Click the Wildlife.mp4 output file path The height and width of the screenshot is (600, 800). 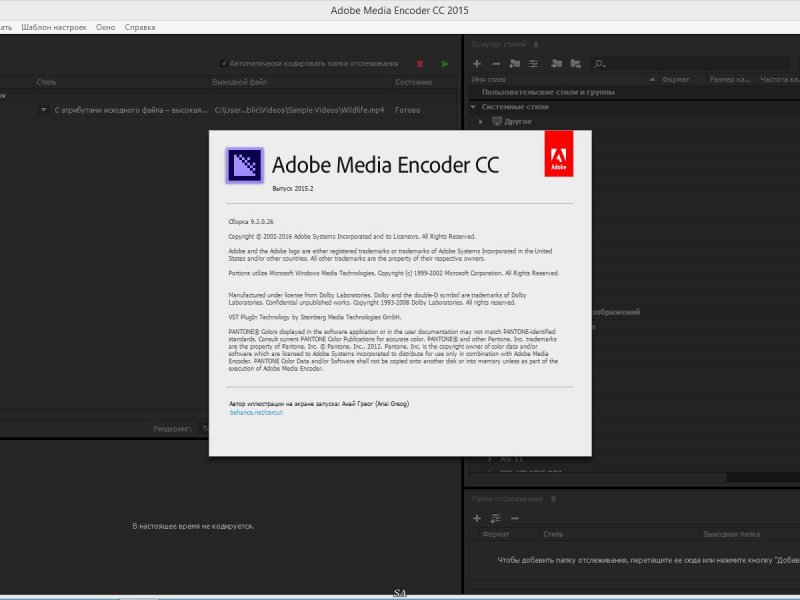(x=299, y=110)
